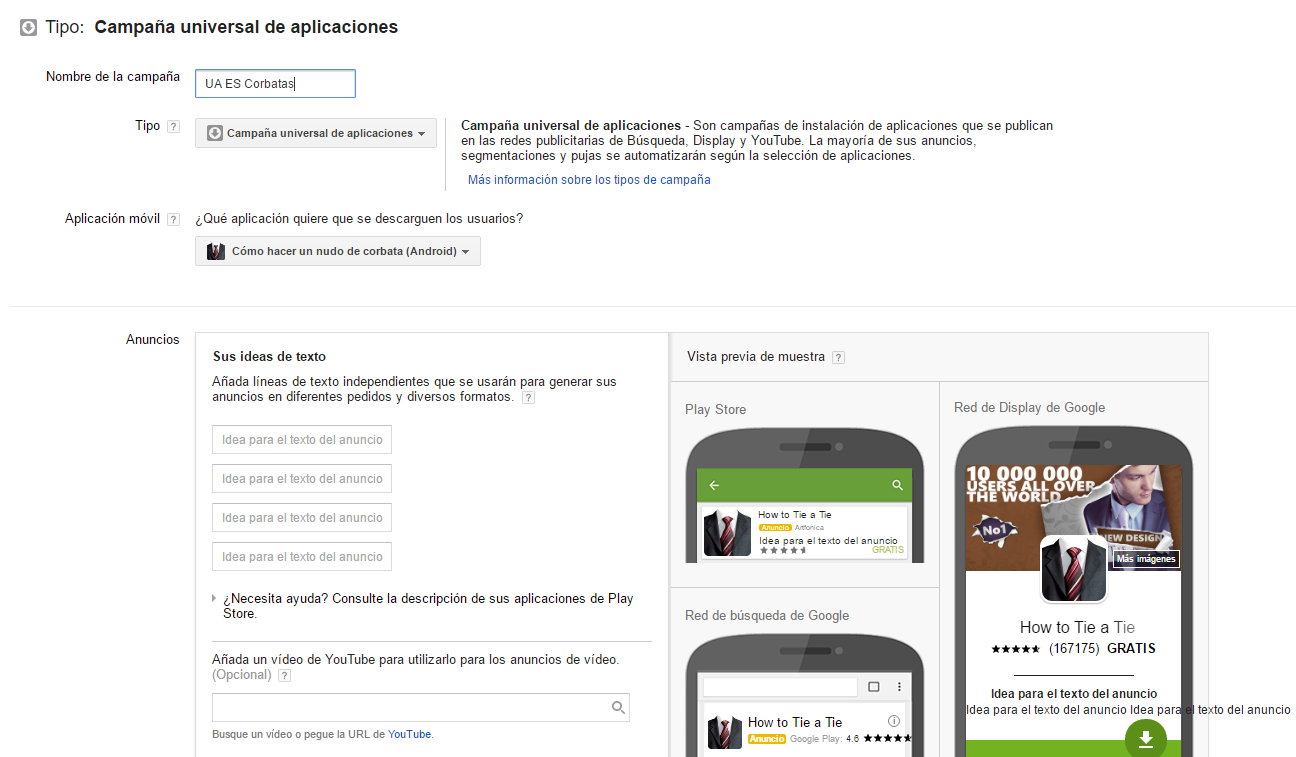1296x757 pixels.
Task: Open the Campaña universal de aplicaciones type dropdown
Action: [x=316, y=133]
